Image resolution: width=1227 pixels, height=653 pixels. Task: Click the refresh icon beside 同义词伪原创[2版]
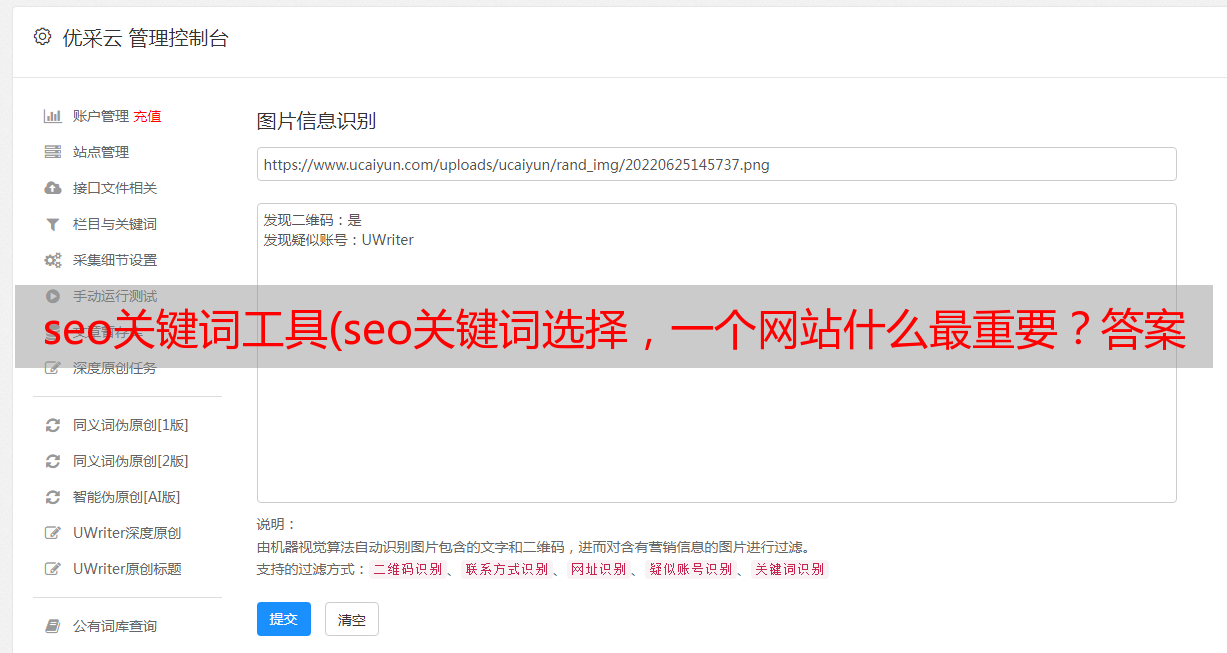click(53, 461)
